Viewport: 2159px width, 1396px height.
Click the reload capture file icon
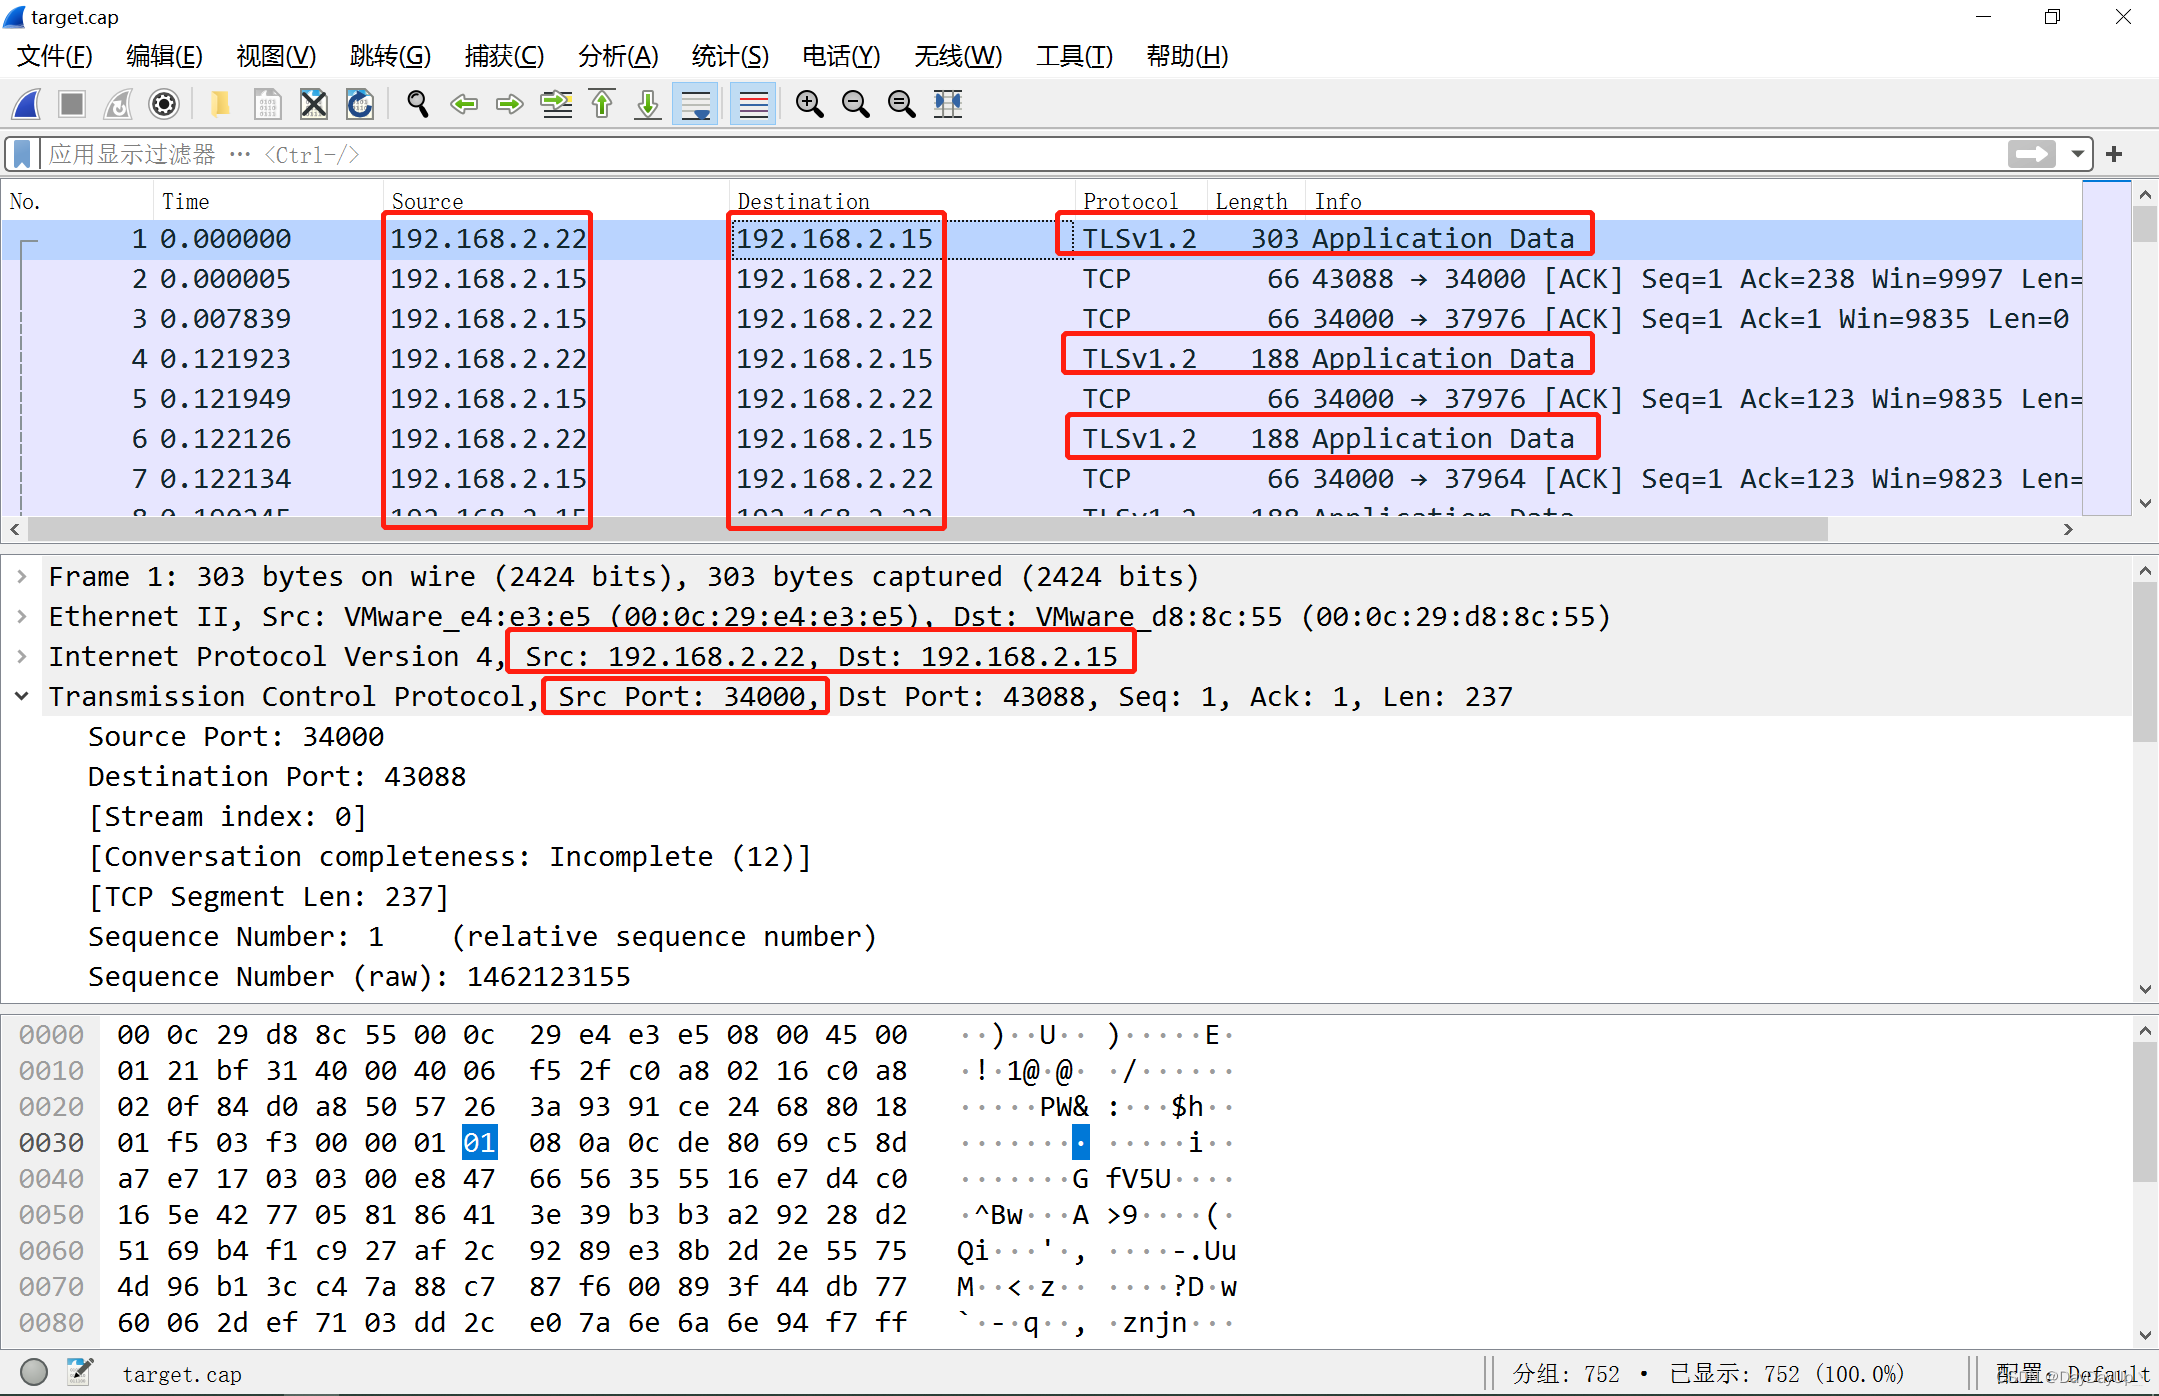click(360, 104)
